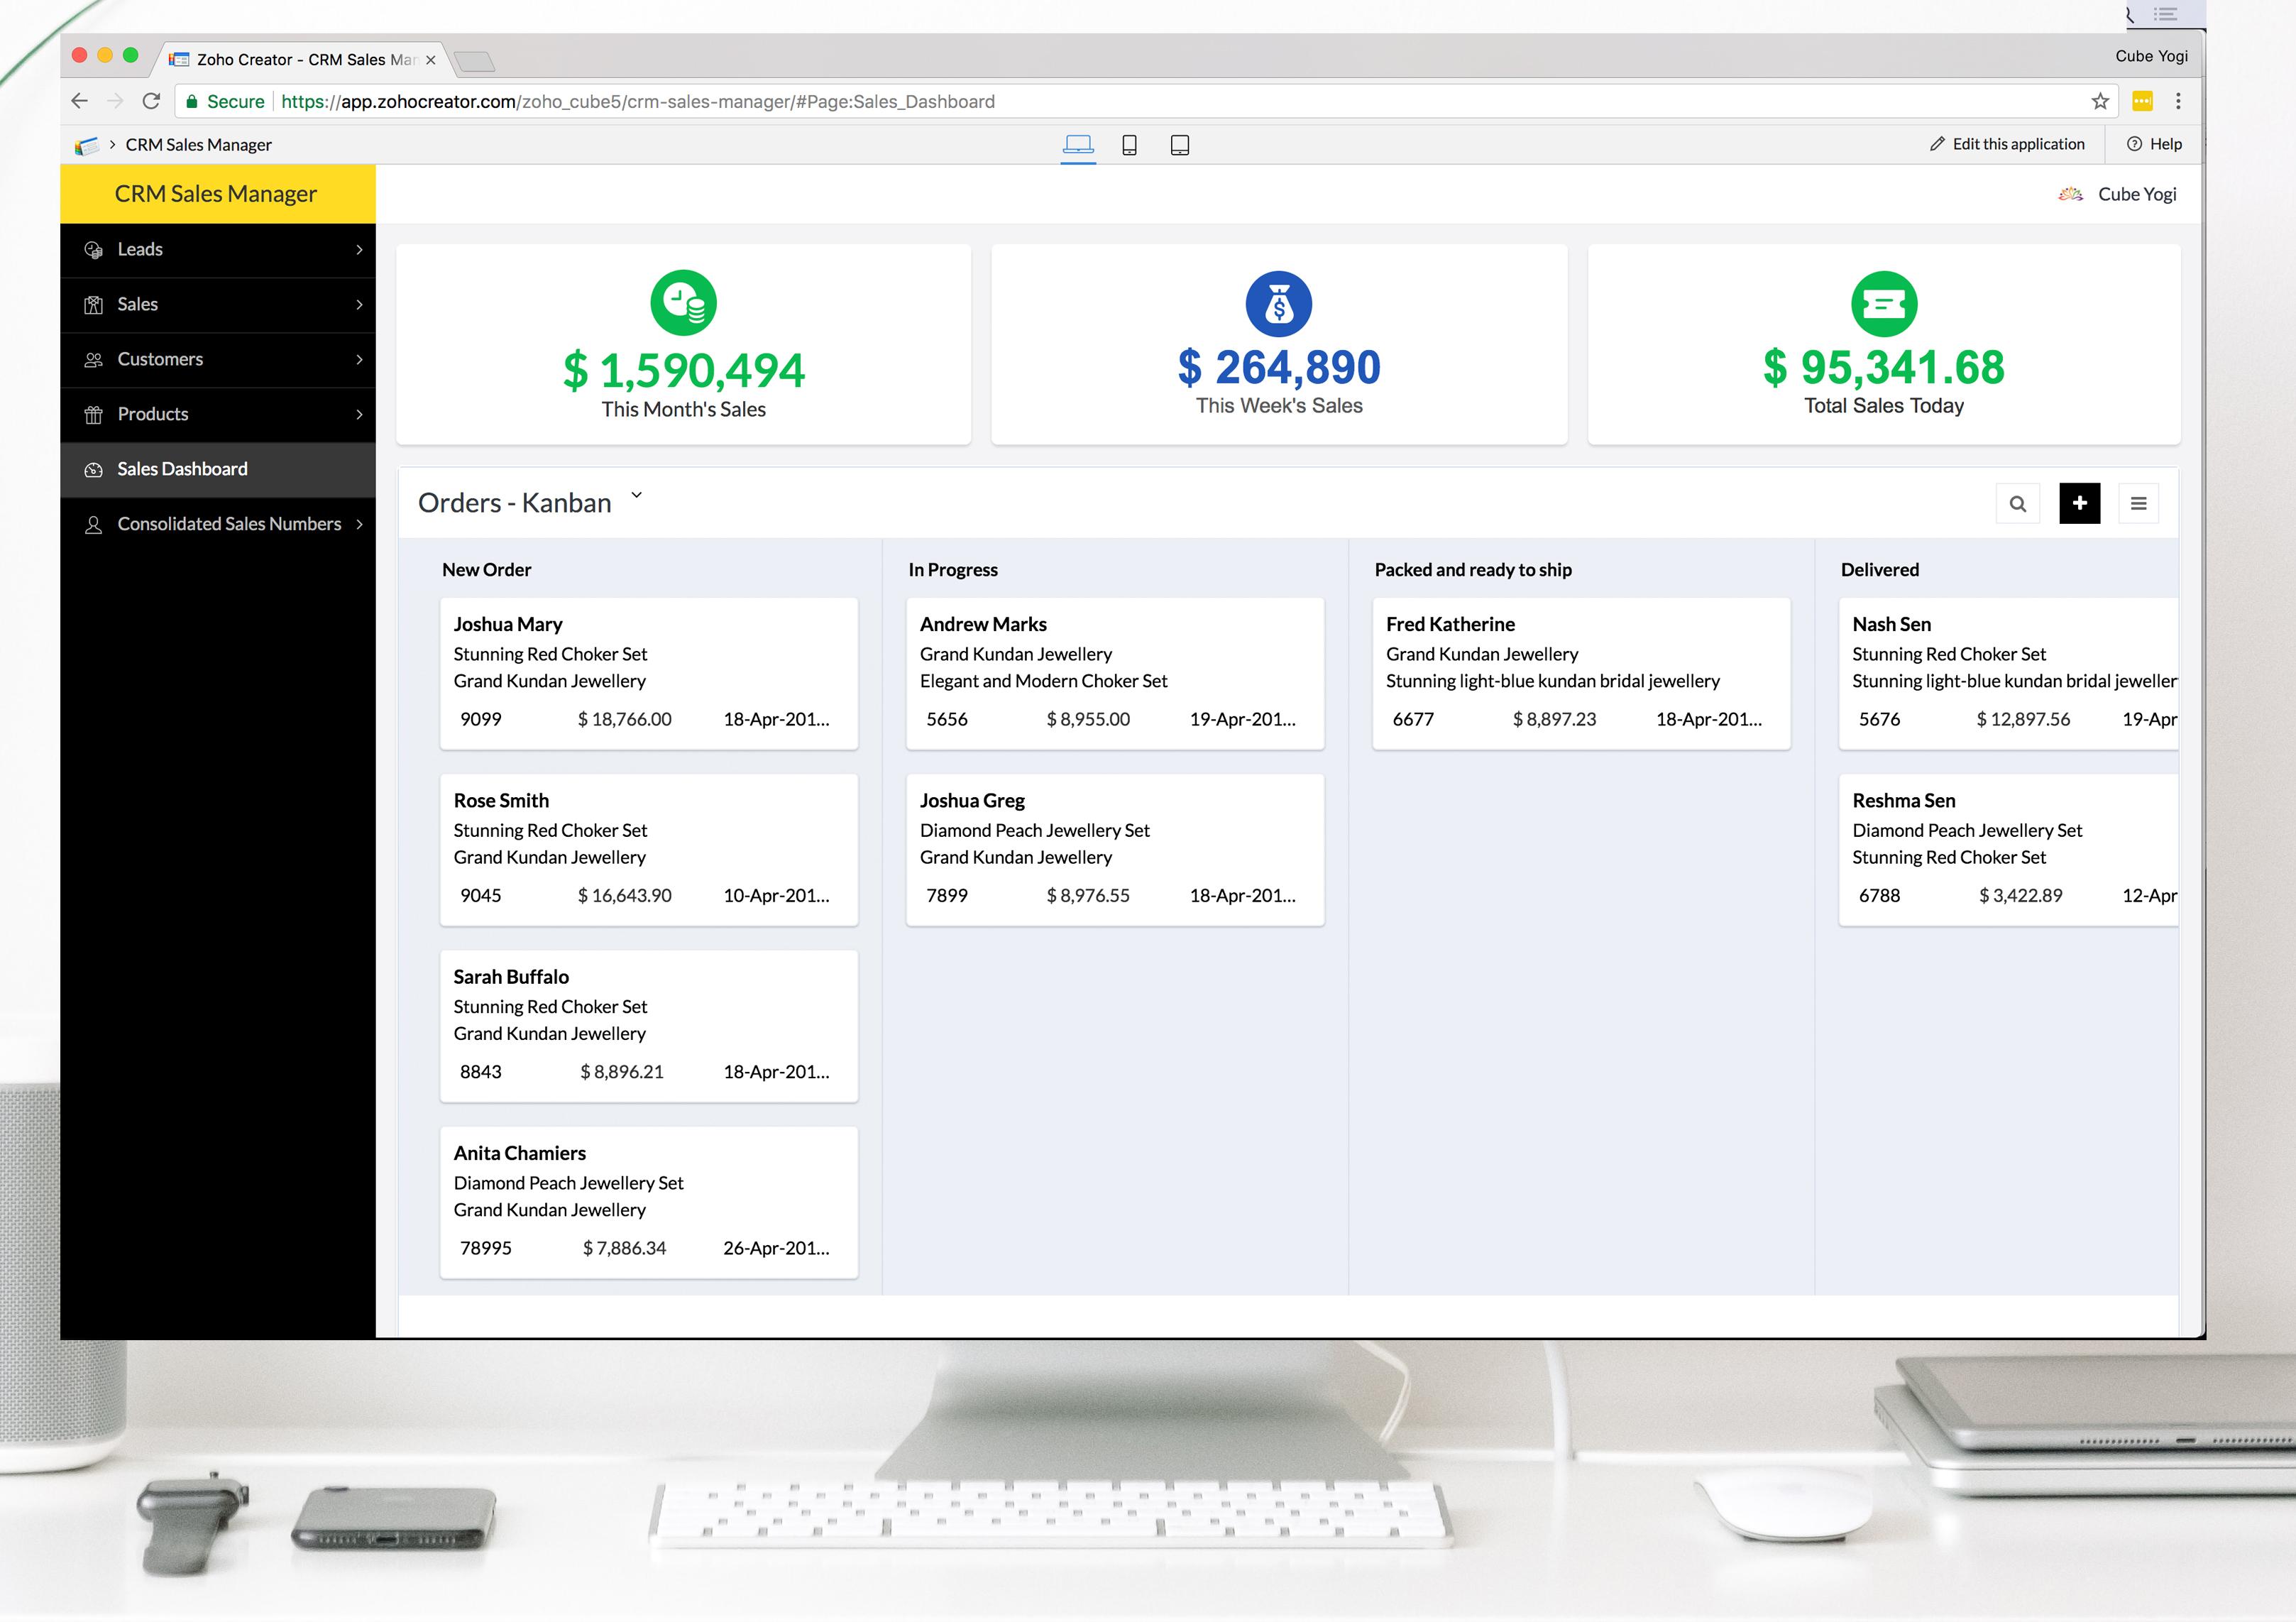Click the Sales Dashboard gauge icon
2296x1622 pixels.
pos(94,470)
